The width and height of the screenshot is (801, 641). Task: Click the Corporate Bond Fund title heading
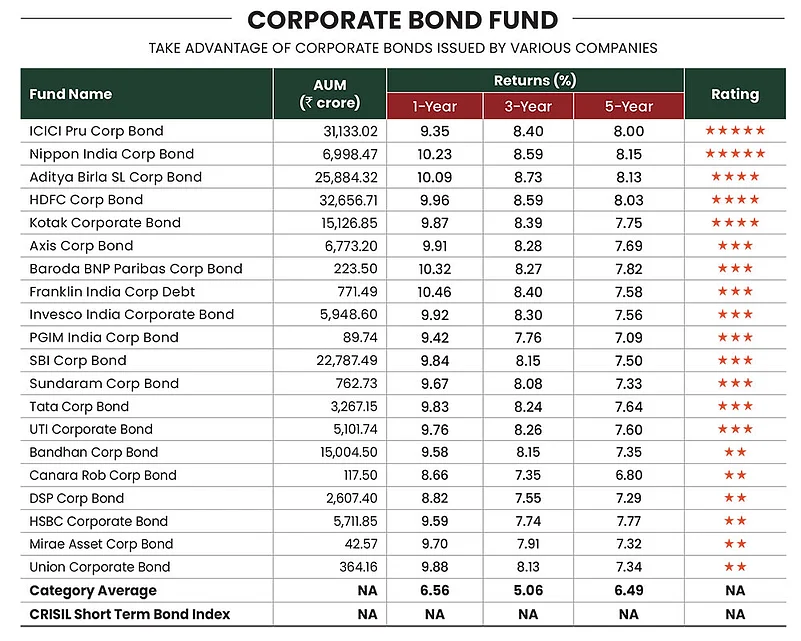[x=403, y=20]
